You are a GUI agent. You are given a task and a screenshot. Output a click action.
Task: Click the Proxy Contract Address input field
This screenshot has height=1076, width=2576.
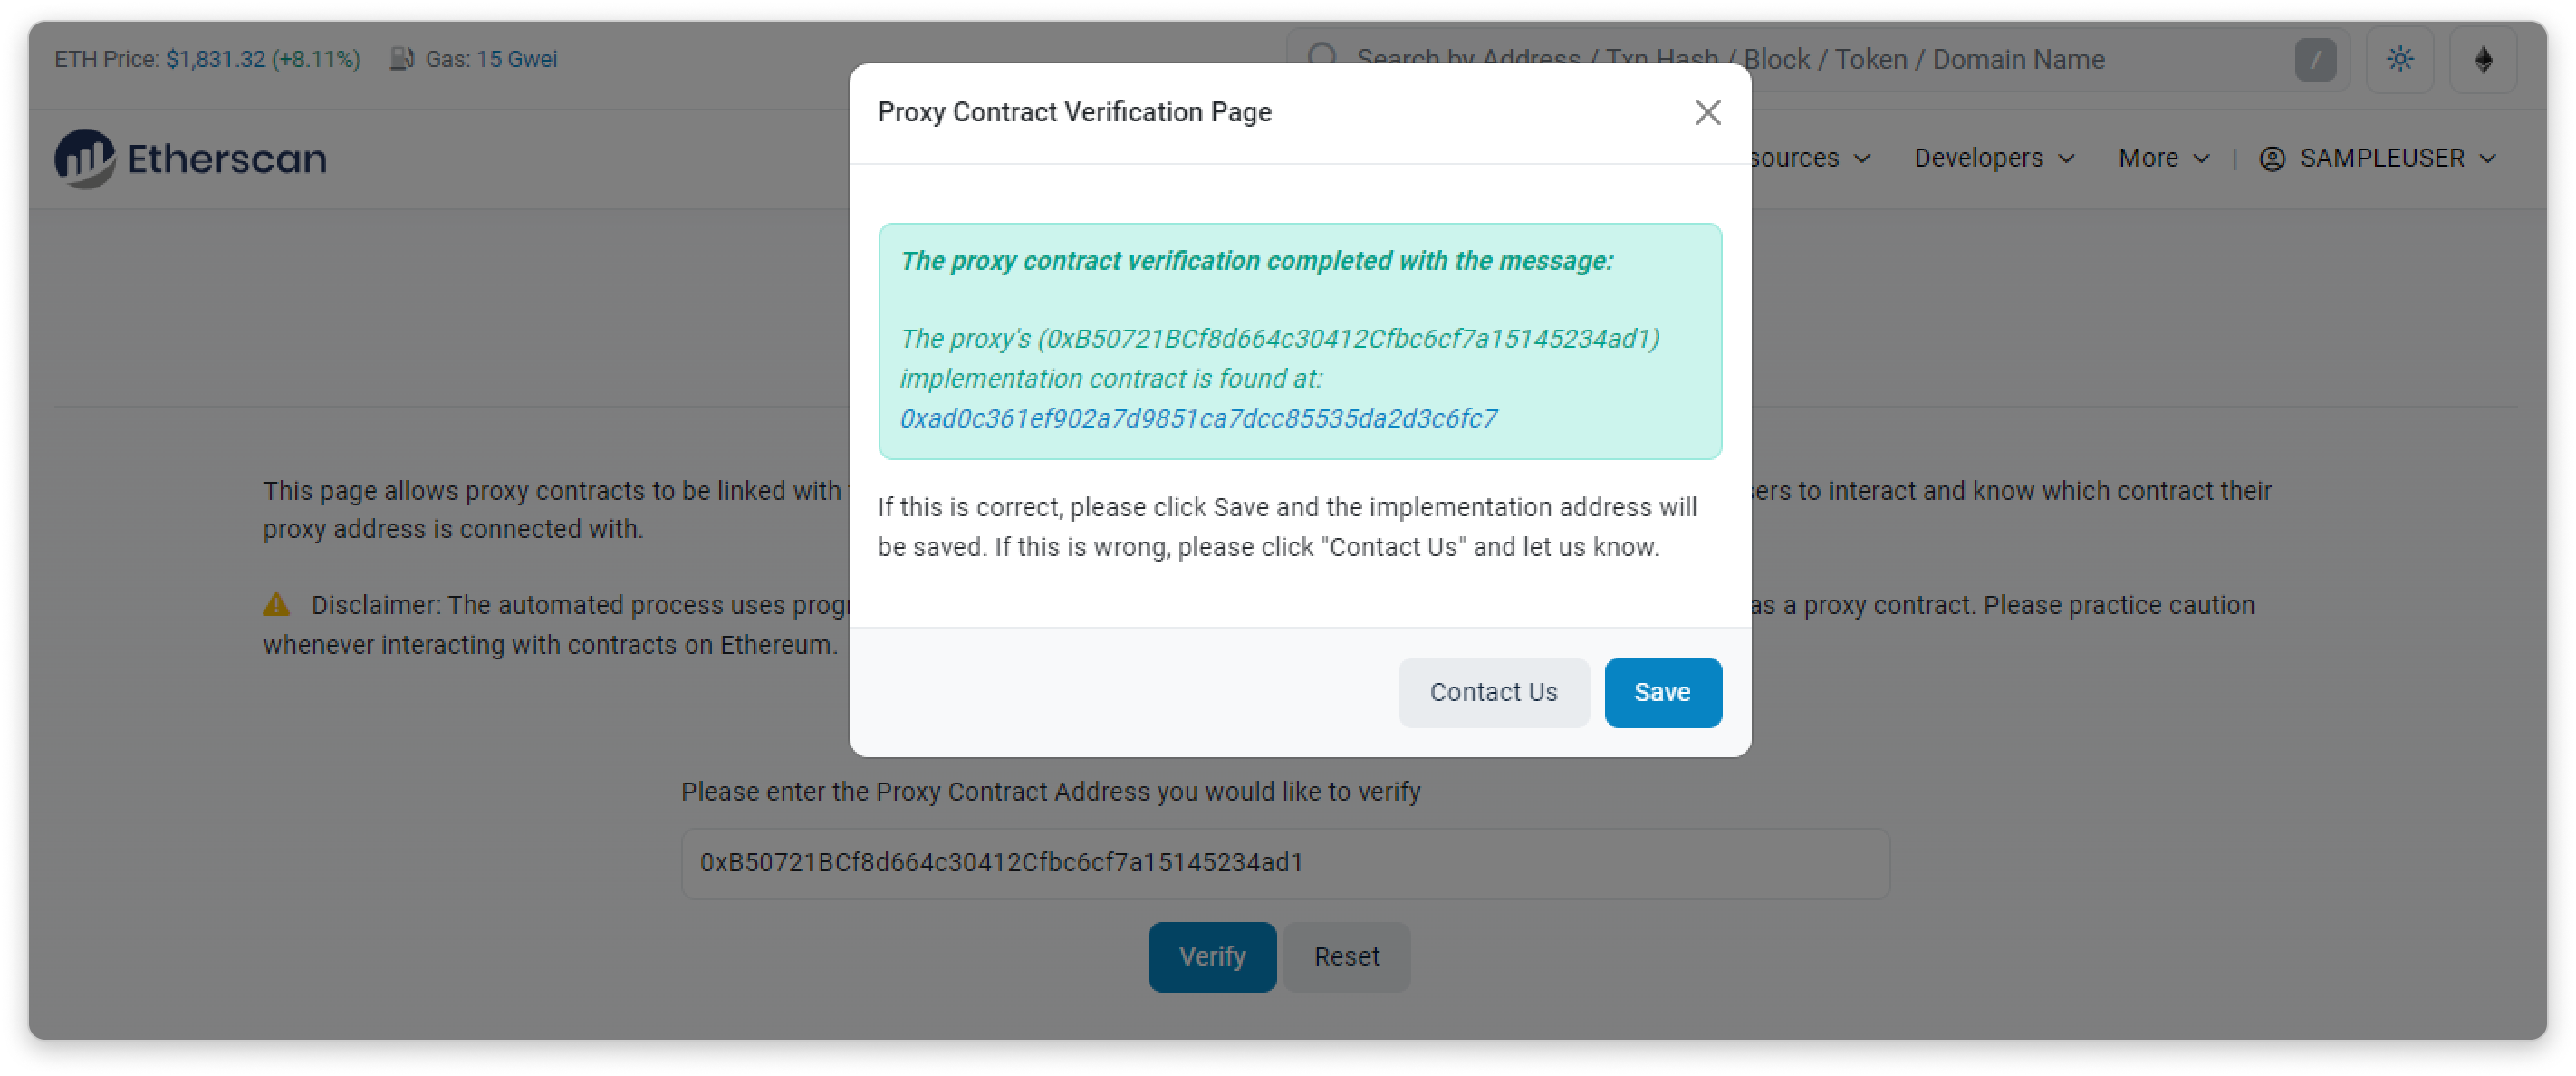pos(1285,862)
